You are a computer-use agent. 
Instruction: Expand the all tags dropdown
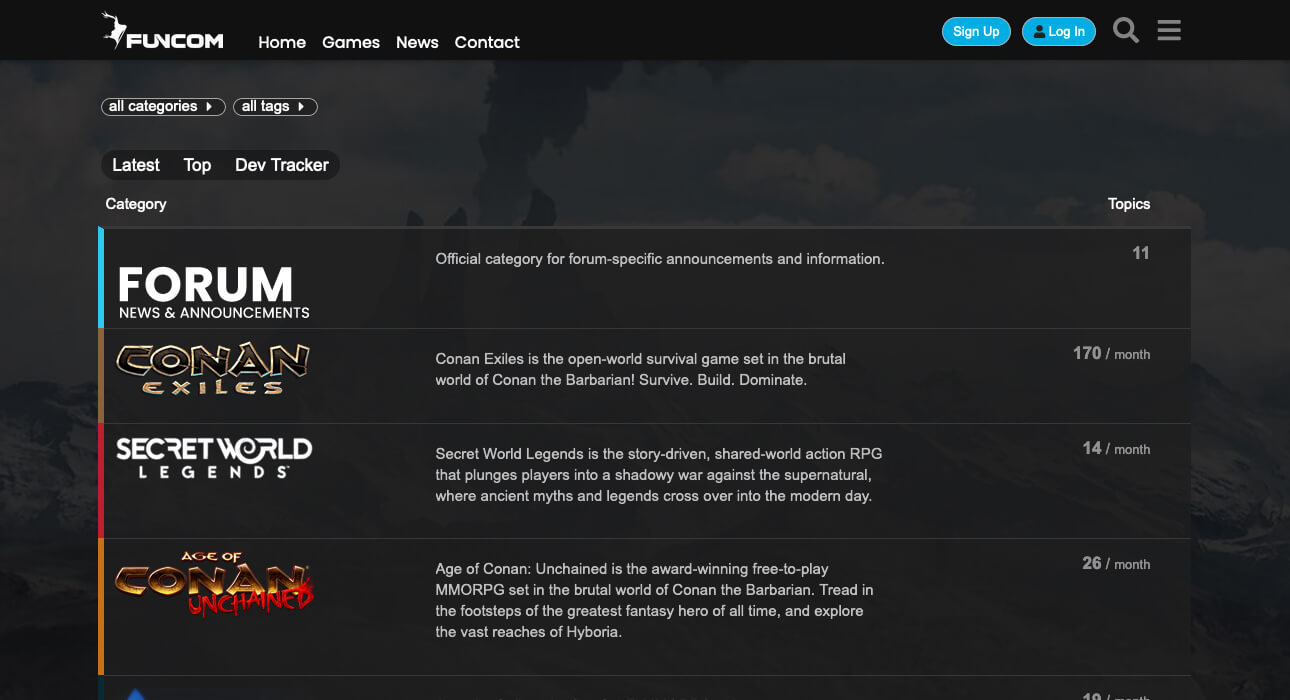click(275, 106)
